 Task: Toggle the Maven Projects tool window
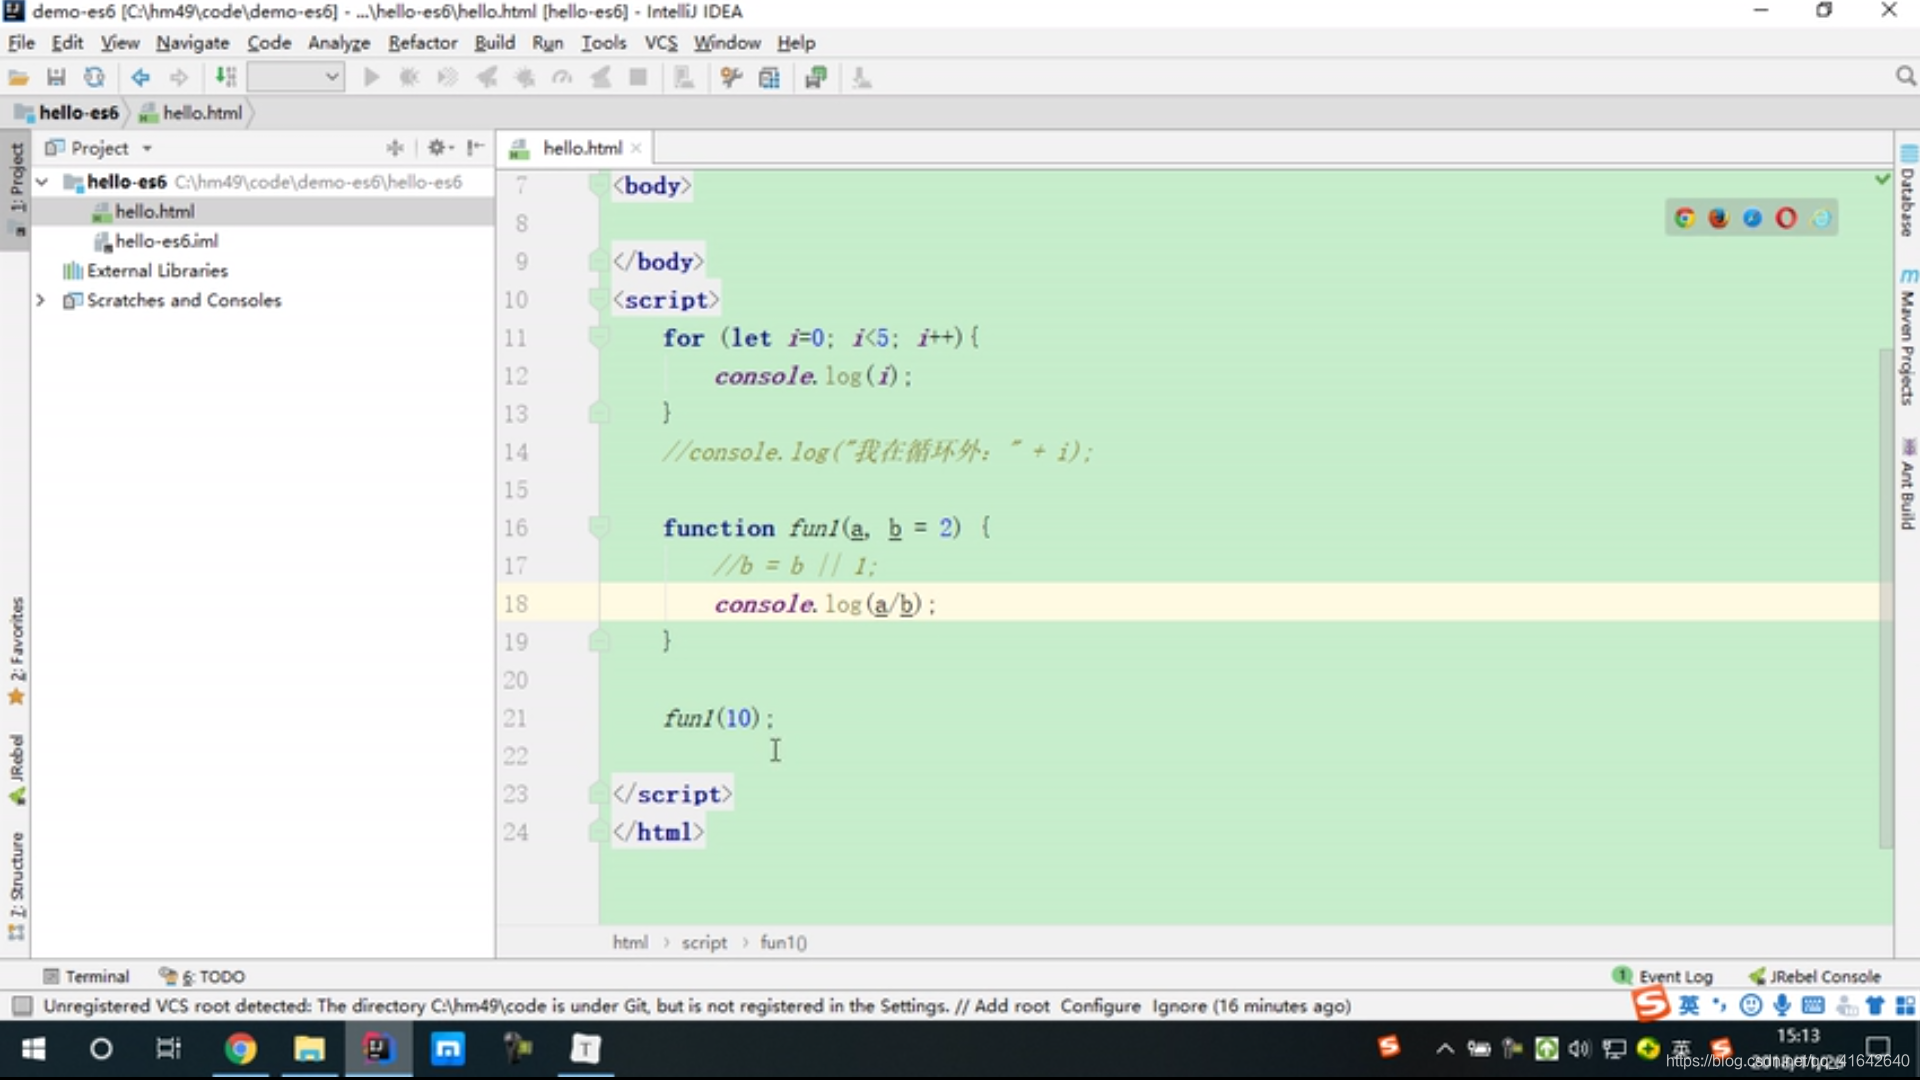click(x=1908, y=336)
